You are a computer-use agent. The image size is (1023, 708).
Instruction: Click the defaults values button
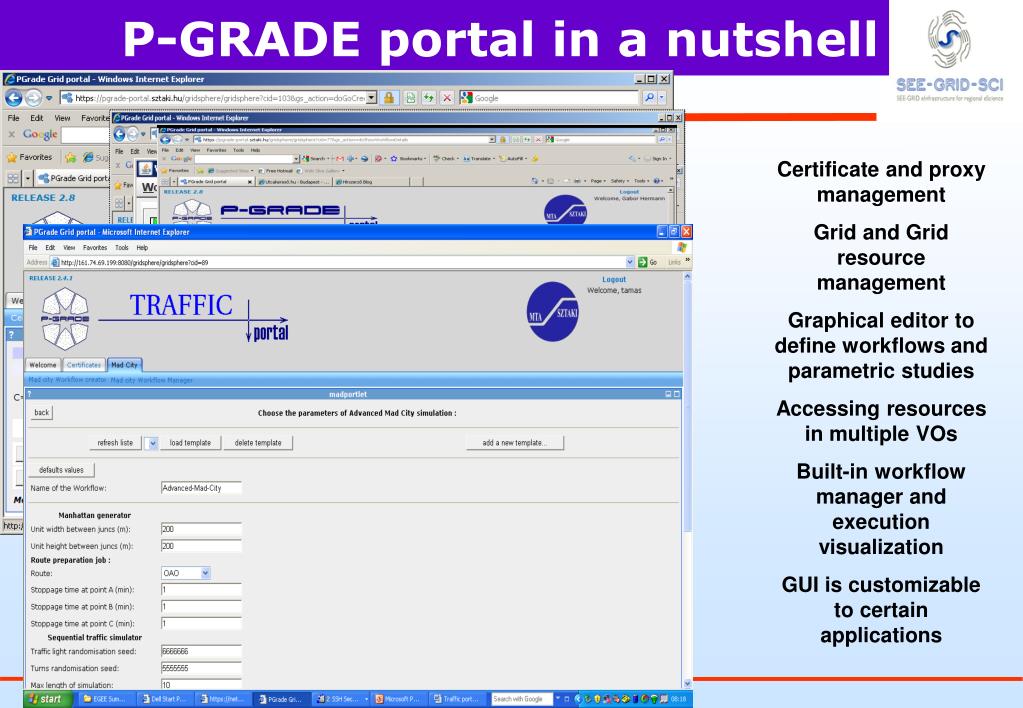[61, 470]
